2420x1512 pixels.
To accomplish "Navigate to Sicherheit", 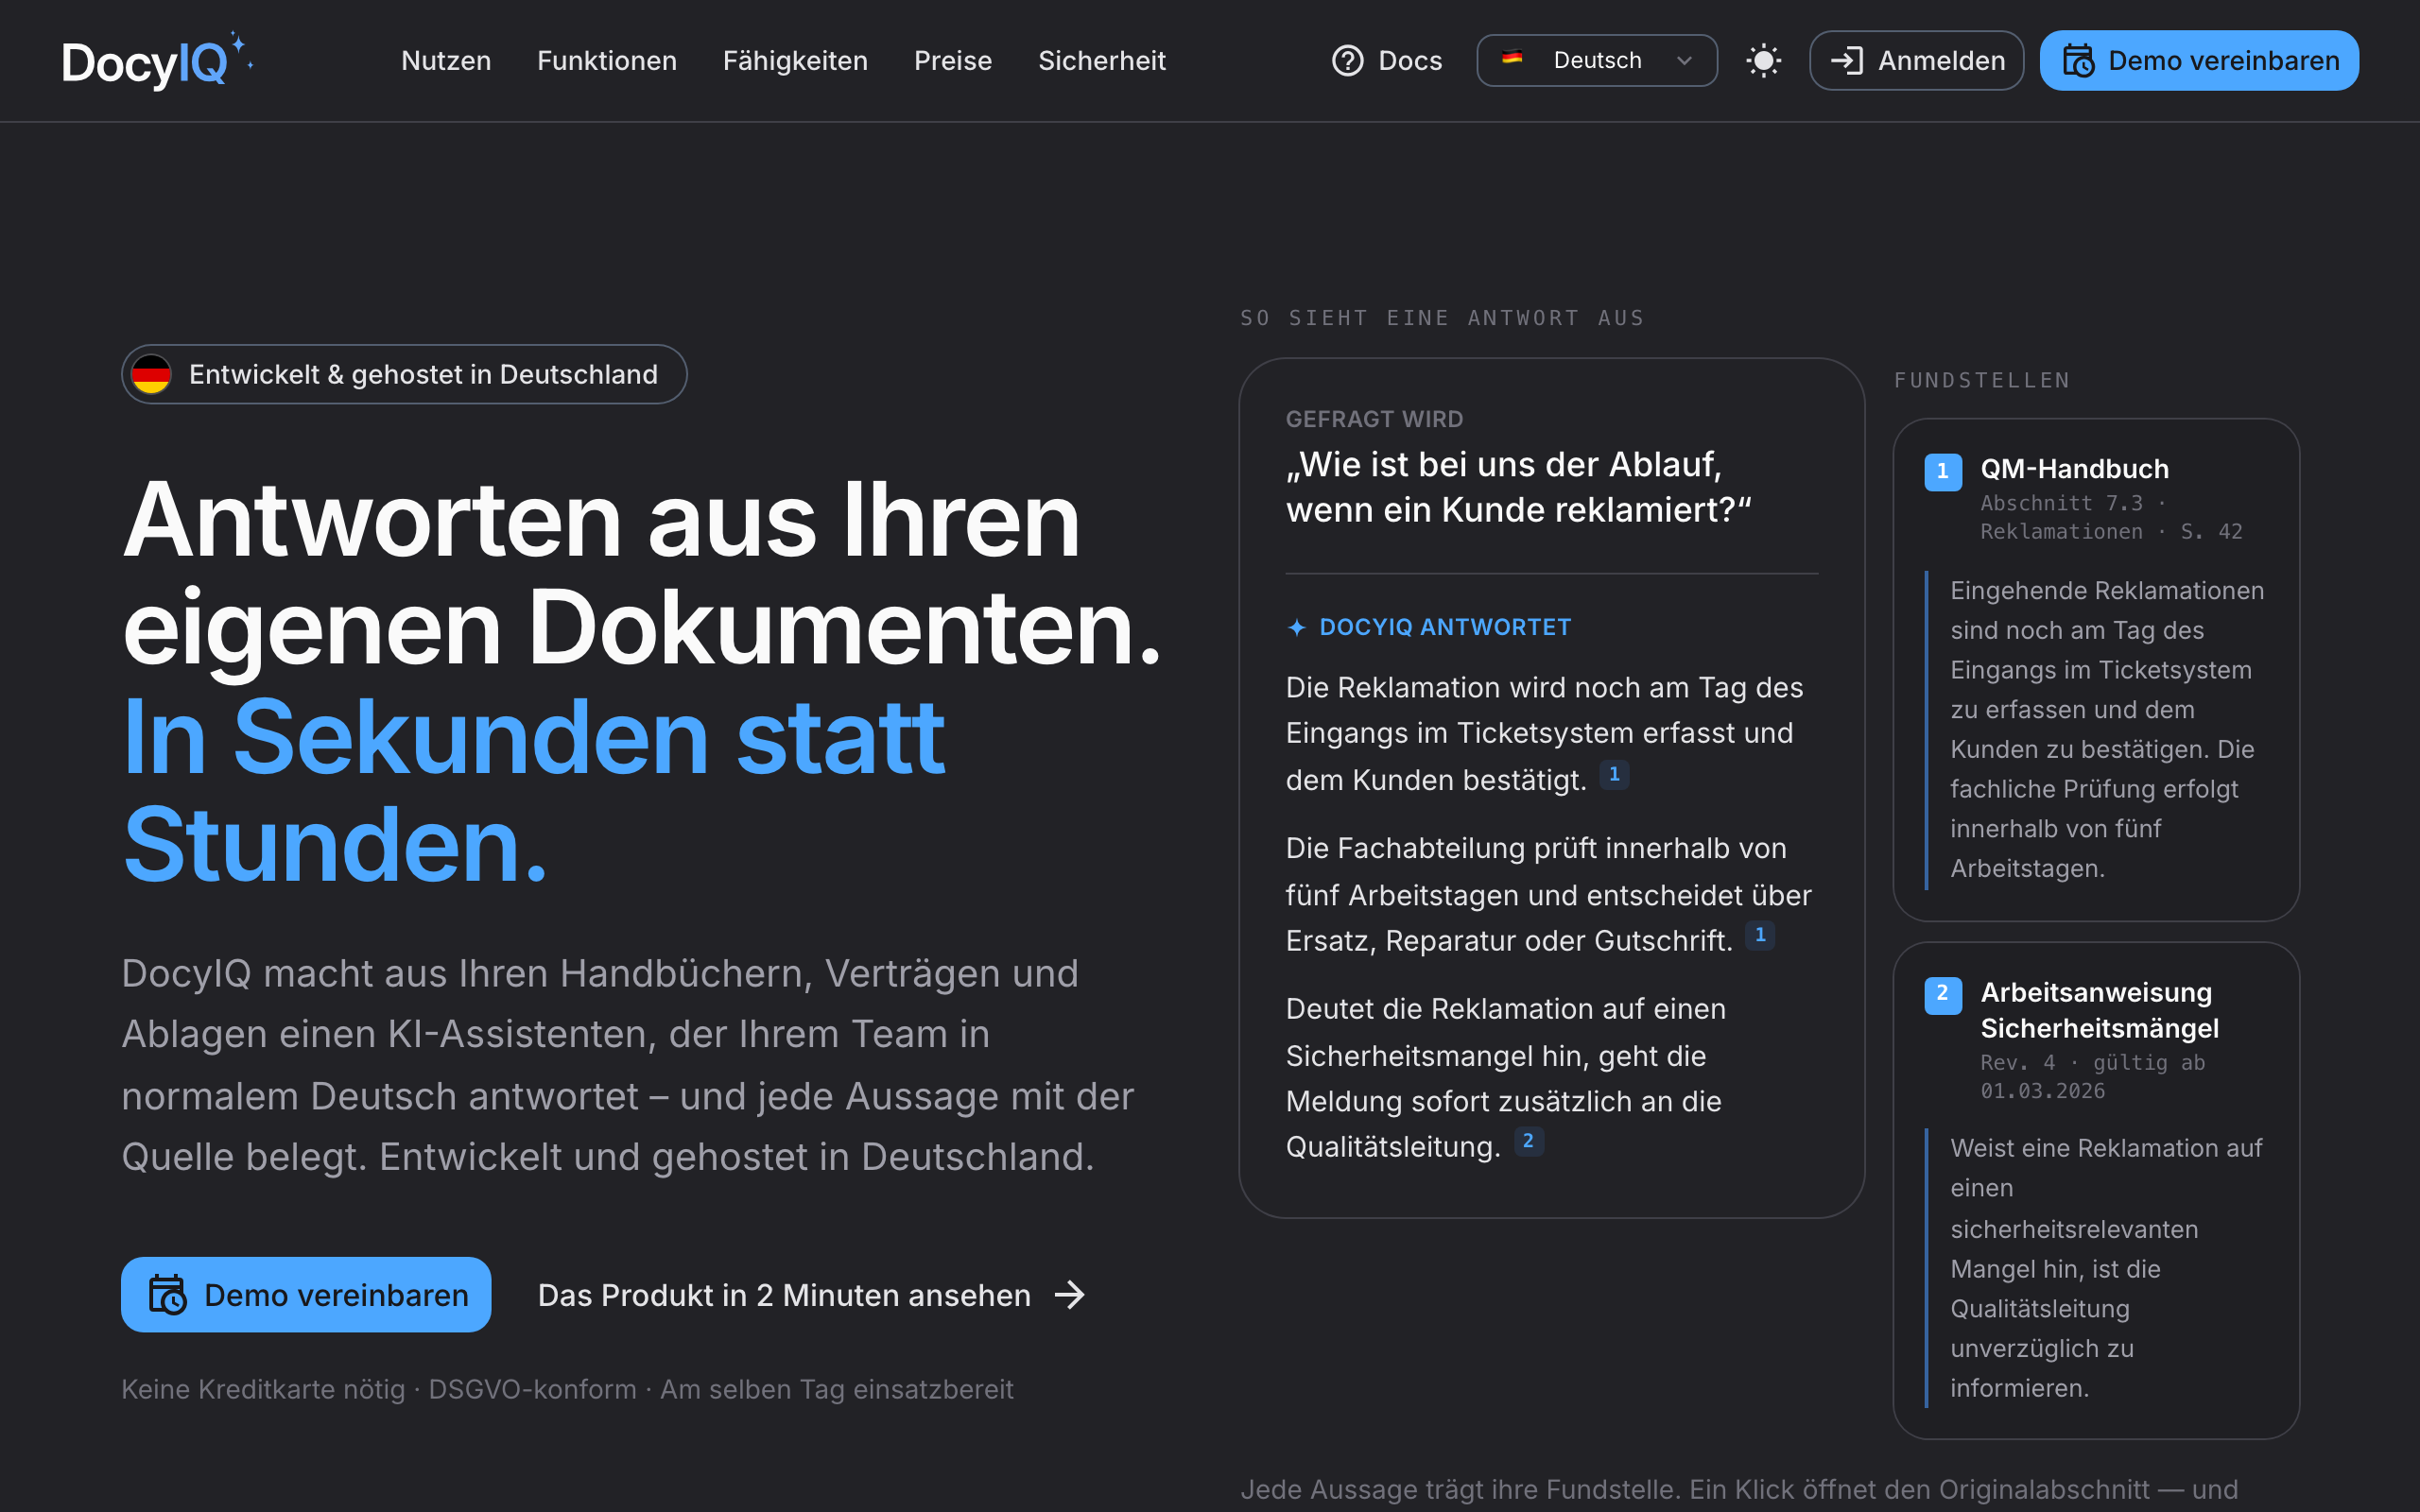I will click(1102, 61).
